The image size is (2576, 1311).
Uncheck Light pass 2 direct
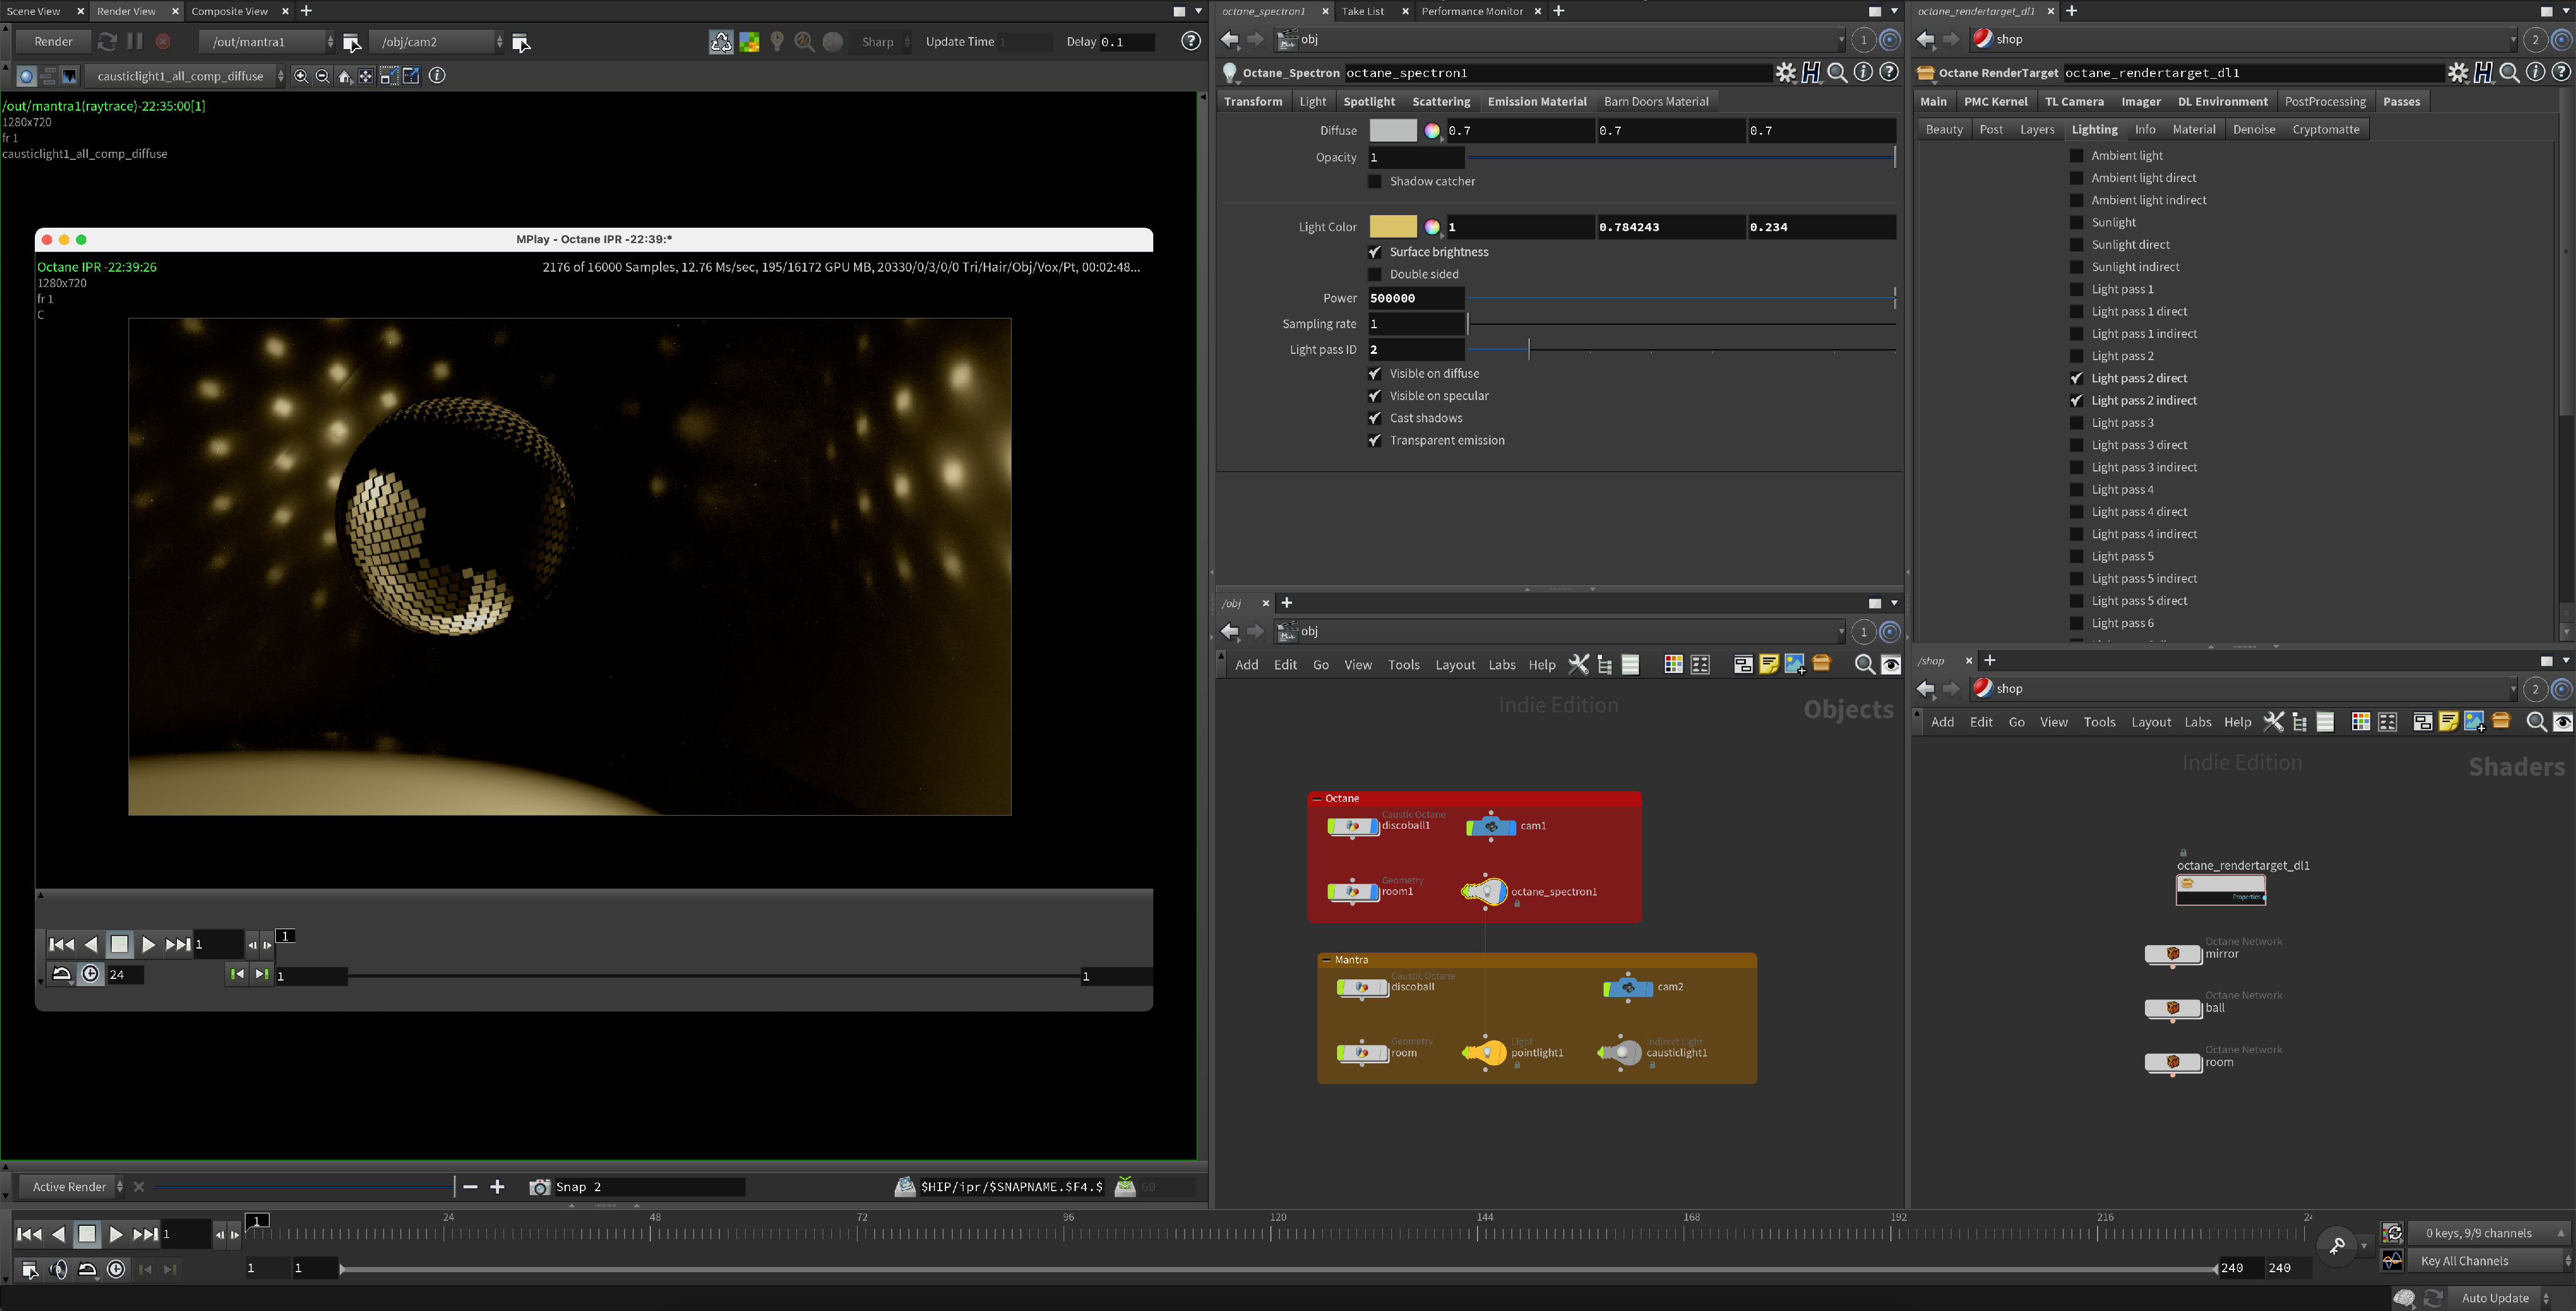pyautogui.click(x=2076, y=378)
